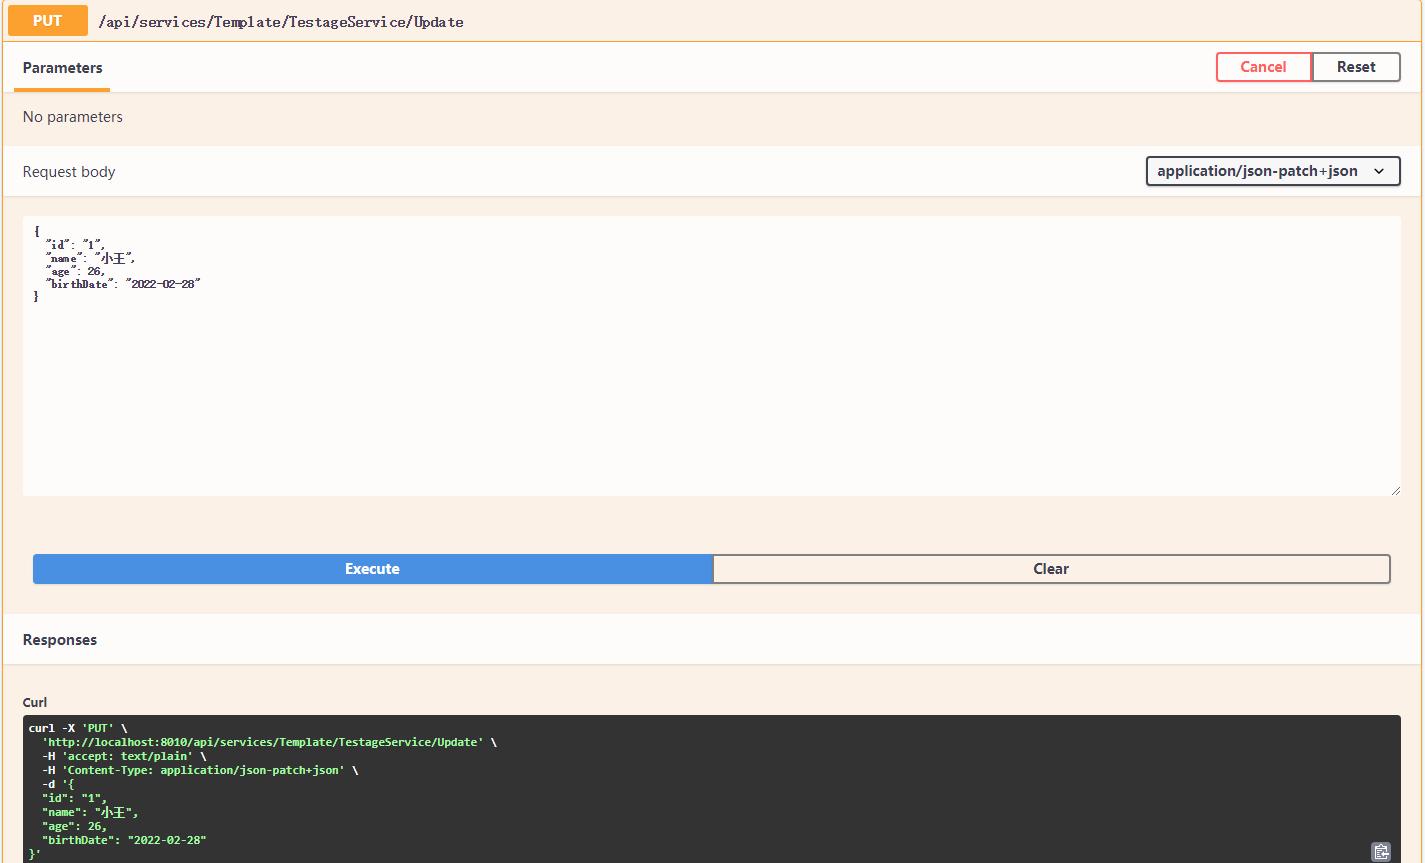Copy the curl command to clipboard
Viewport: 1425px width, 863px height.
(1381, 851)
